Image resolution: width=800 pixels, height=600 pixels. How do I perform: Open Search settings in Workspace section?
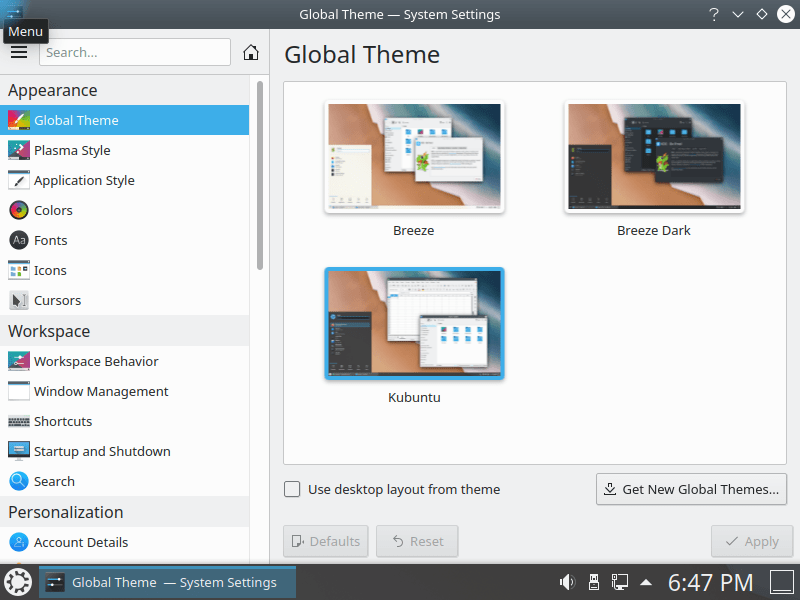(124, 481)
